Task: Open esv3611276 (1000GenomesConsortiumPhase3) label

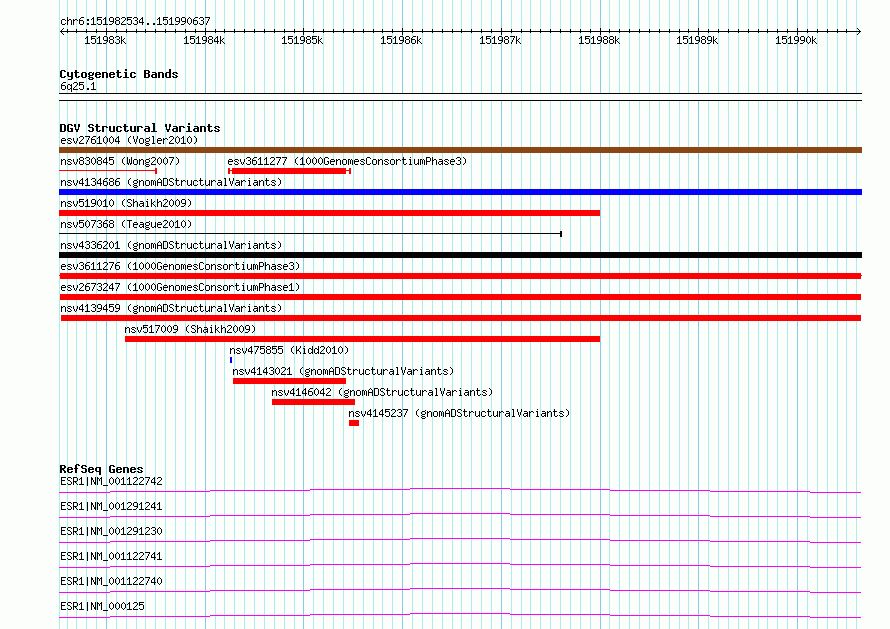Action: (180, 266)
